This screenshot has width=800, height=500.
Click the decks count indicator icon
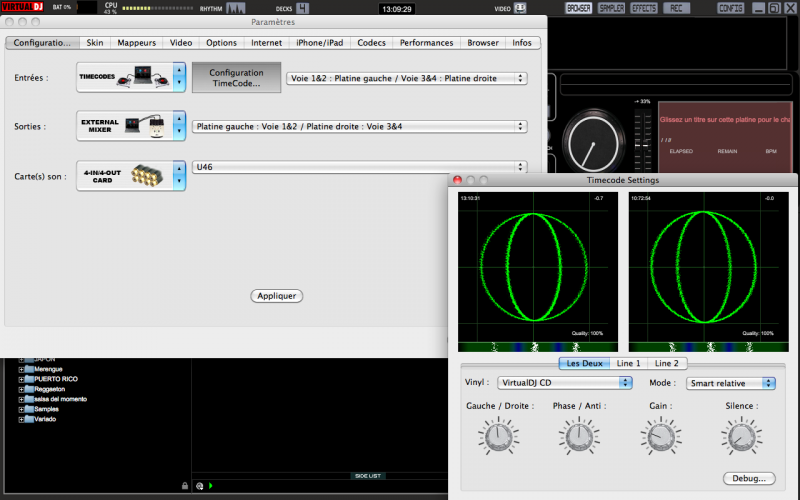tap(303, 9)
